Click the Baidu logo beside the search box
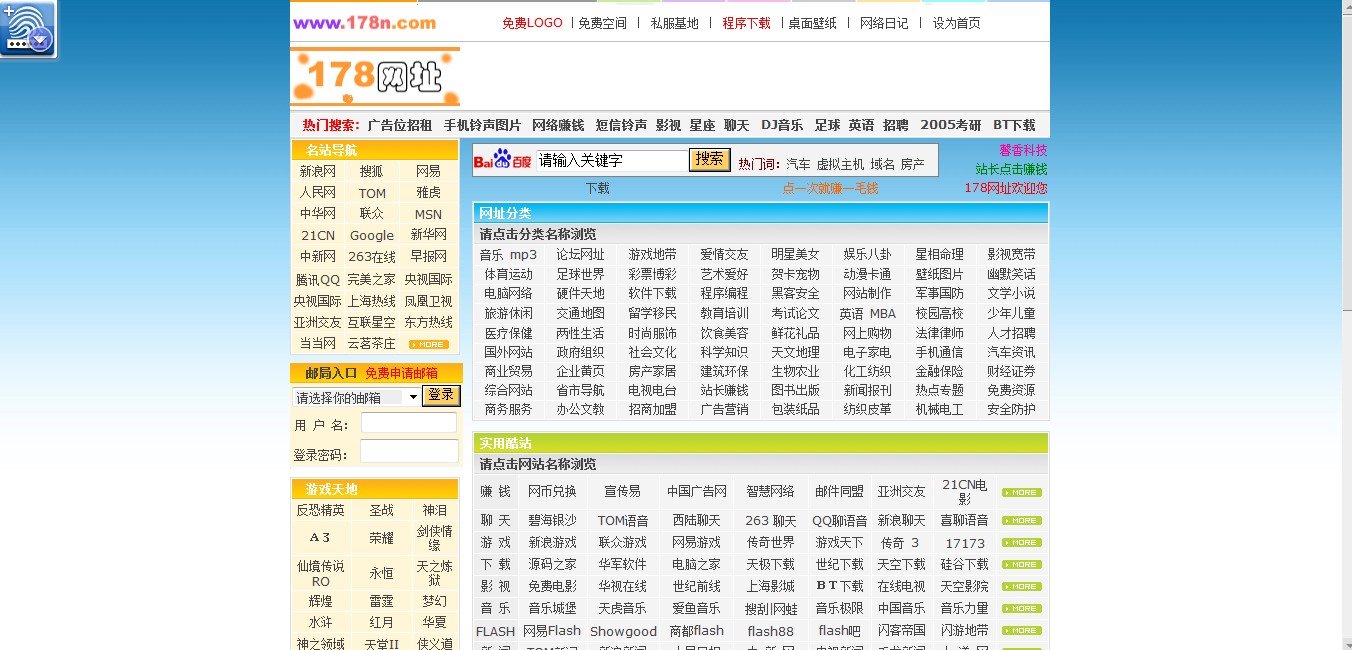1352x650 pixels. (x=503, y=160)
